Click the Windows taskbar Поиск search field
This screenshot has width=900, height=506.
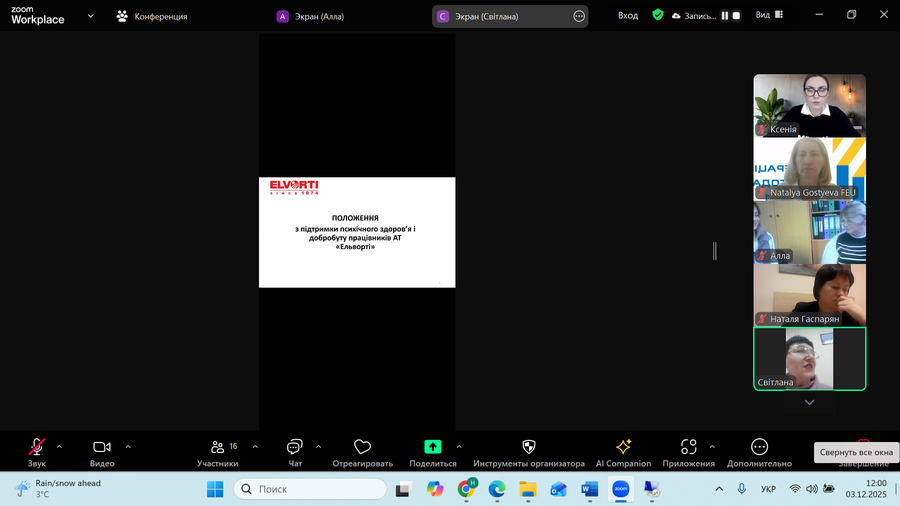(310, 489)
